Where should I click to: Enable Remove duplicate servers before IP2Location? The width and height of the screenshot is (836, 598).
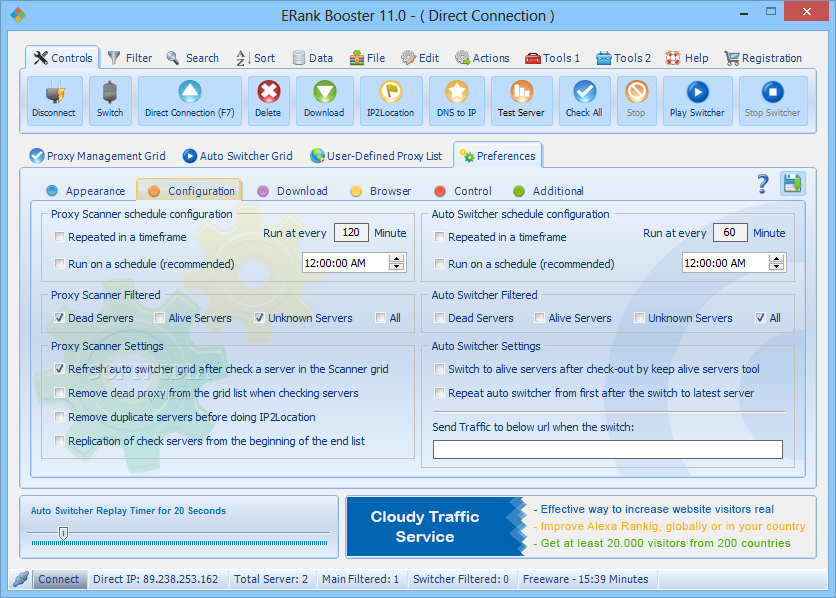pos(60,417)
